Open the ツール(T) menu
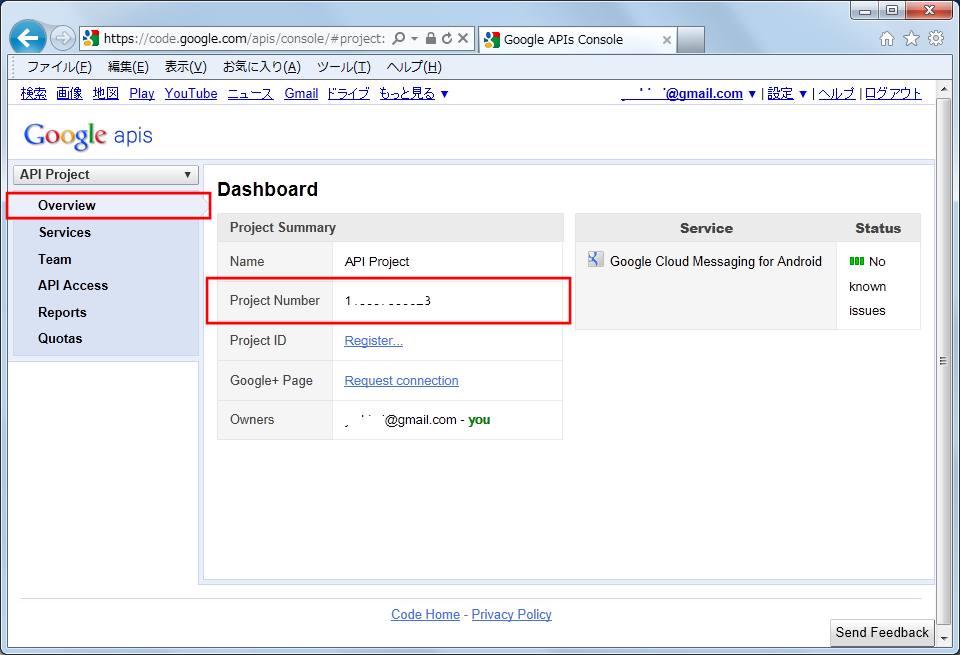Viewport: 960px width, 655px height. pyautogui.click(x=343, y=67)
